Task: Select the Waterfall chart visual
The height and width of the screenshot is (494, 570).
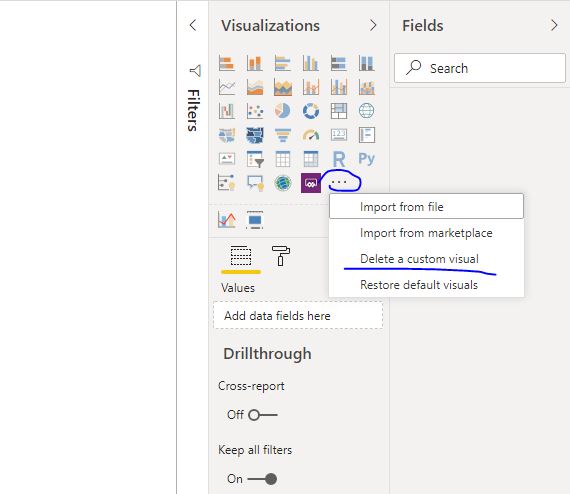Action: coord(227,111)
